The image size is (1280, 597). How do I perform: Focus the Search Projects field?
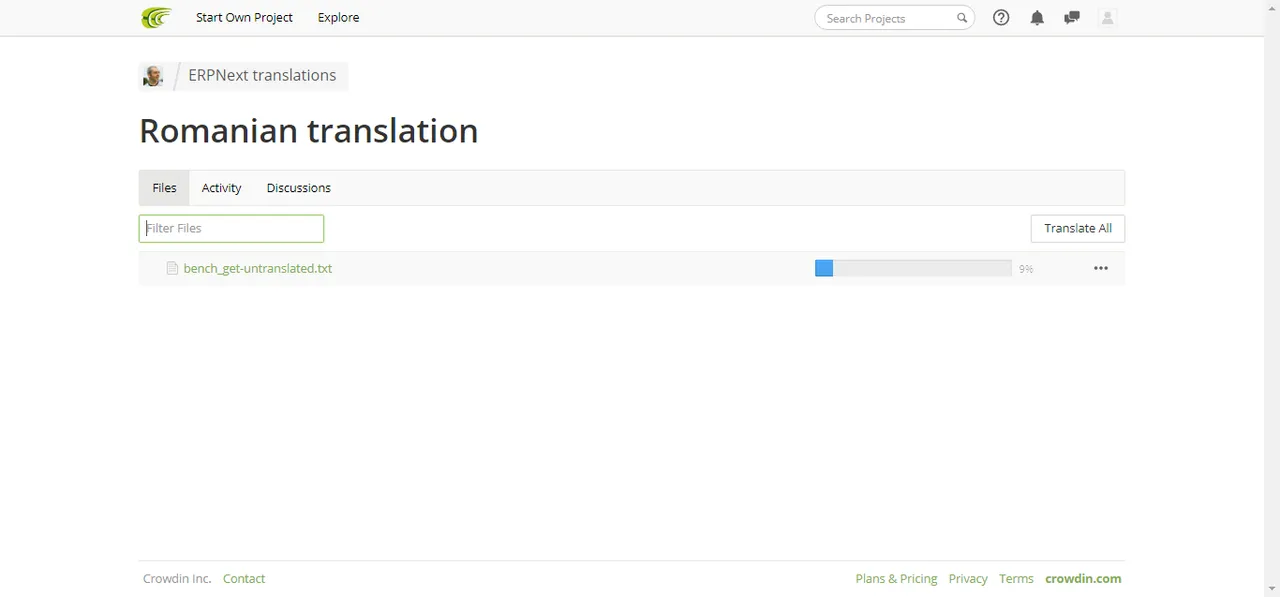(x=894, y=18)
